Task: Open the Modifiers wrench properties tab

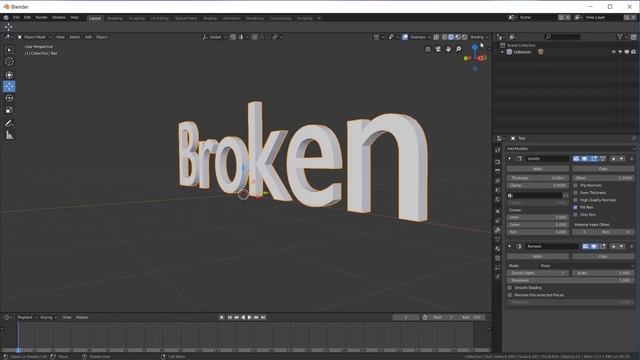Action: pyautogui.click(x=498, y=230)
